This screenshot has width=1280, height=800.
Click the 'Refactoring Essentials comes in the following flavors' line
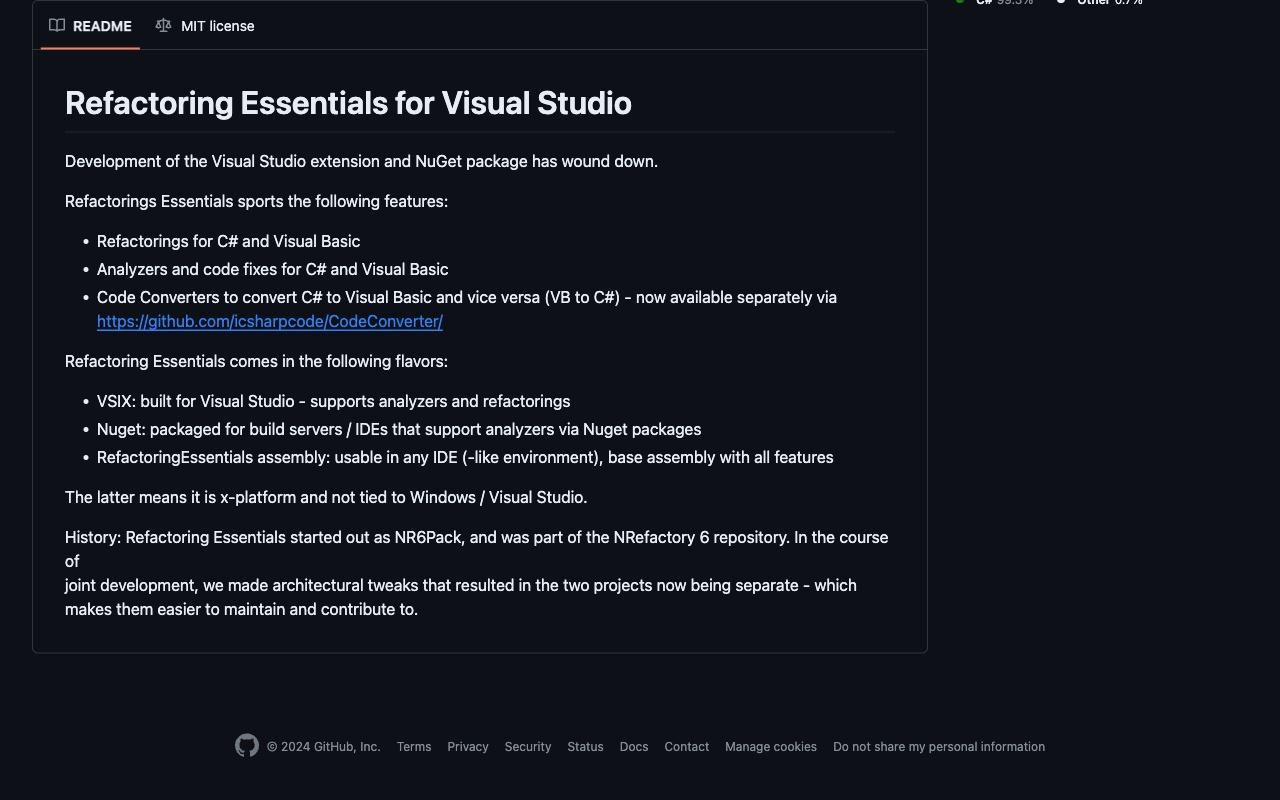(256, 361)
